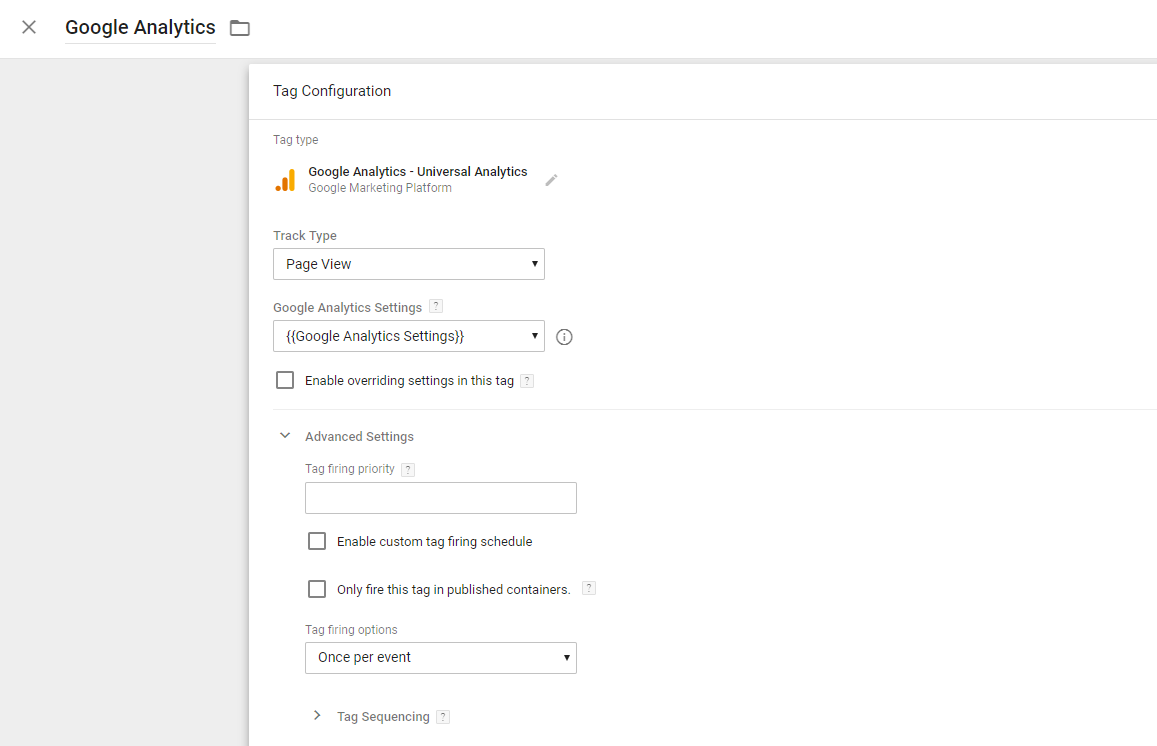Rename the tag title Google Analytics
The height and width of the screenshot is (746, 1157).
coord(140,27)
